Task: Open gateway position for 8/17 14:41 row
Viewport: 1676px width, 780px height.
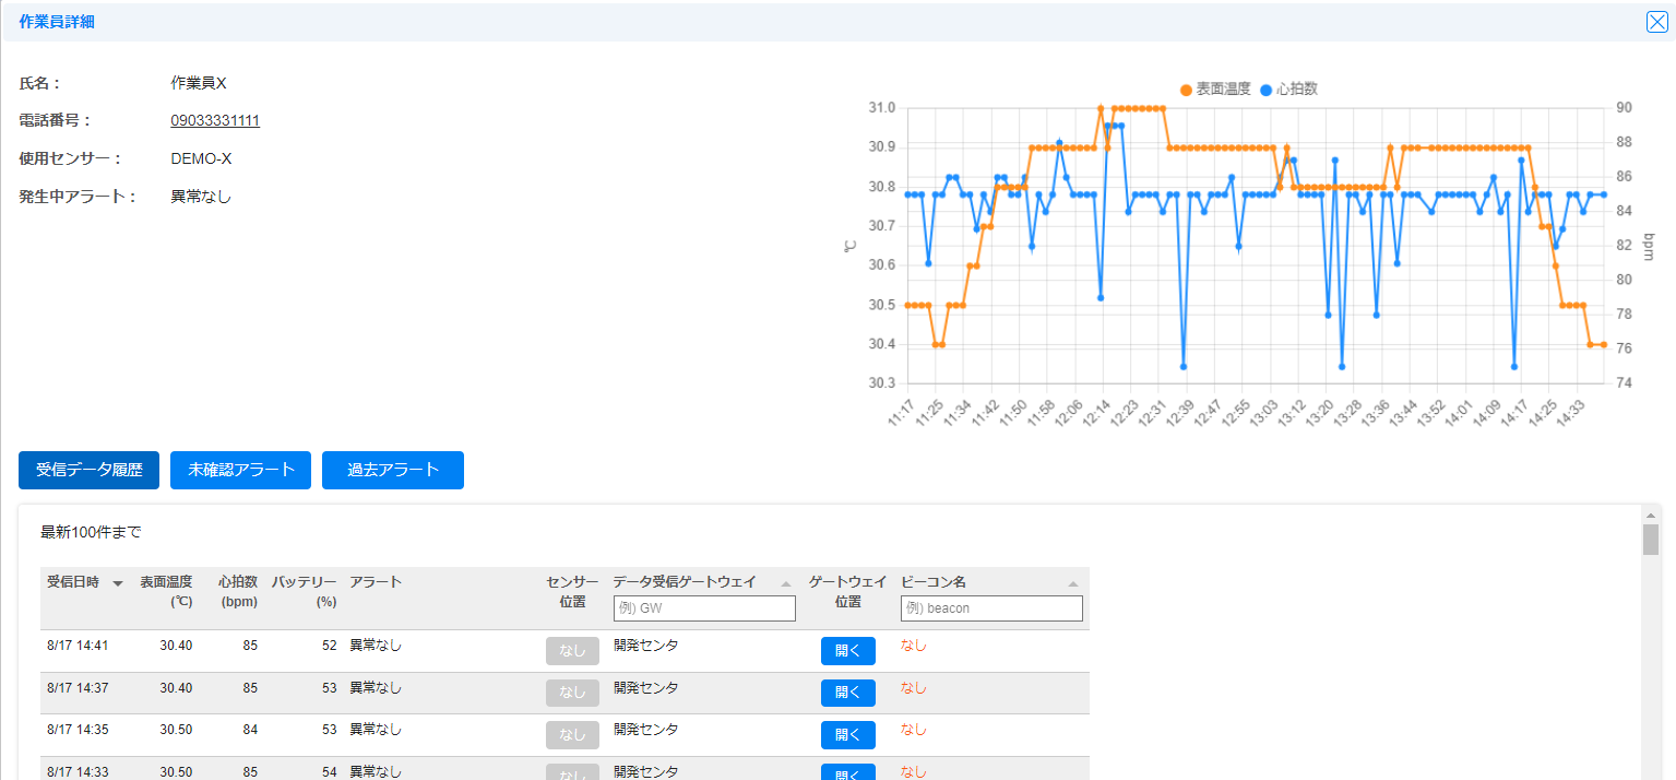Action: [848, 651]
